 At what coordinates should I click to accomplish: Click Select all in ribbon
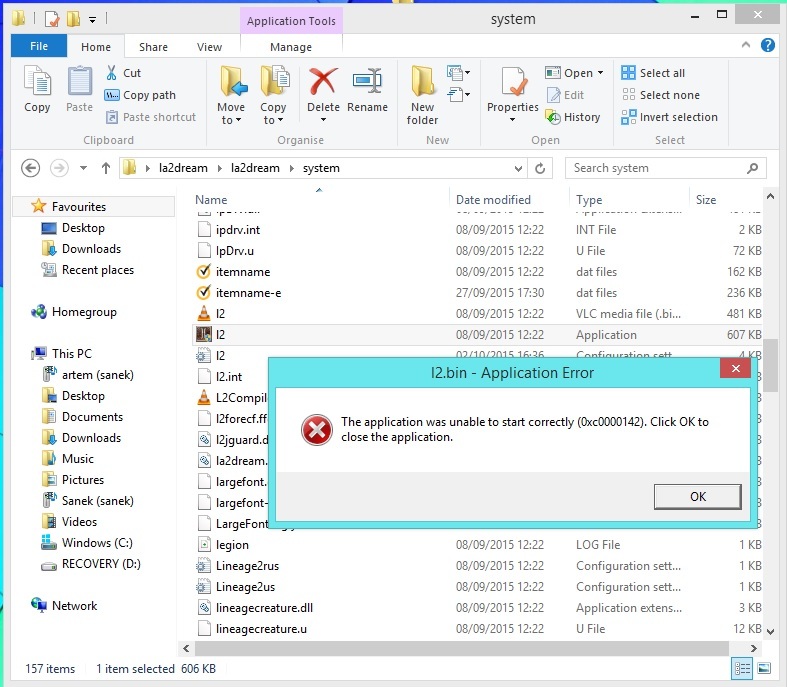coord(653,73)
